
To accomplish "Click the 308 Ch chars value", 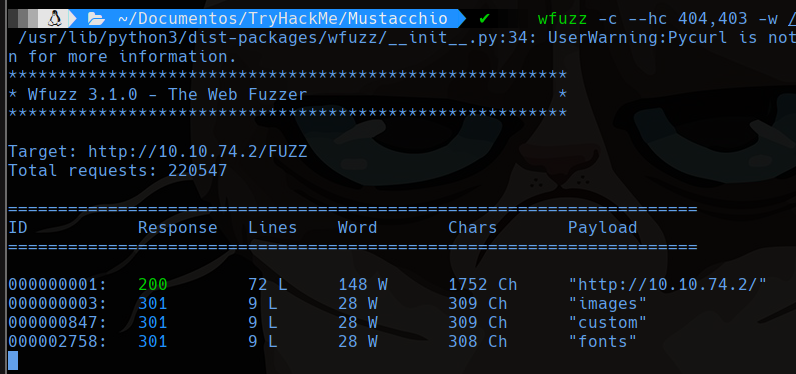I will (x=478, y=342).
